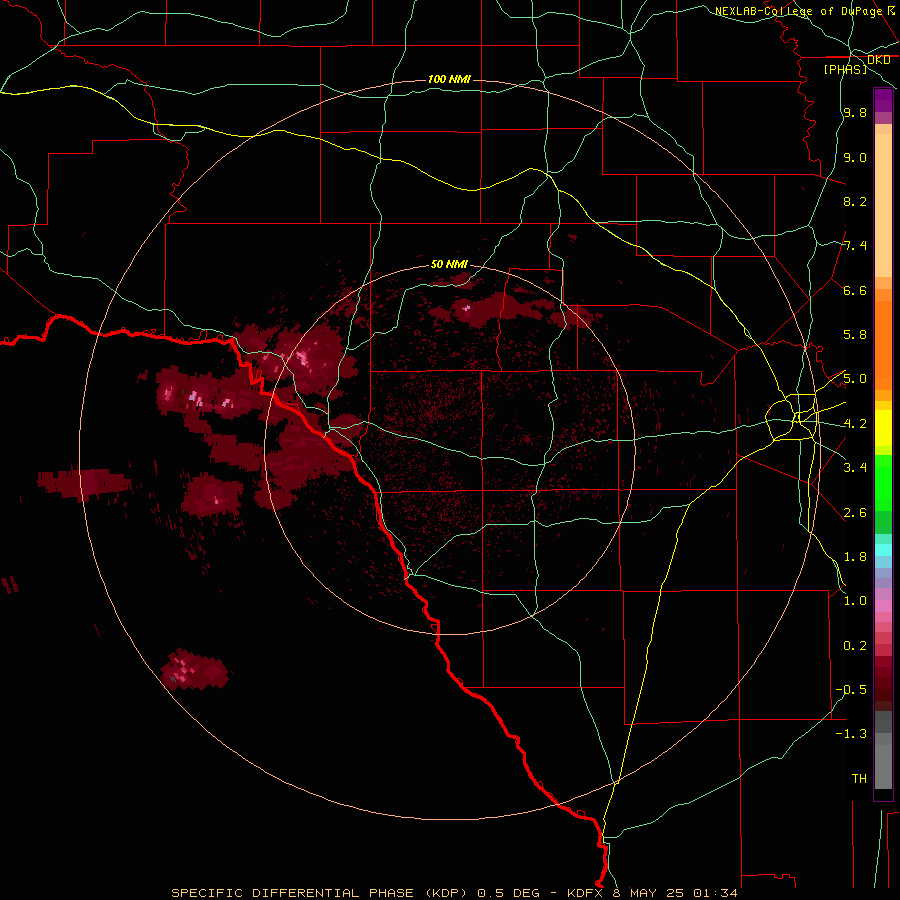Screen dimensions: 900x900
Task: Click the [PHAS] legend unit label
Action: click(845, 69)
